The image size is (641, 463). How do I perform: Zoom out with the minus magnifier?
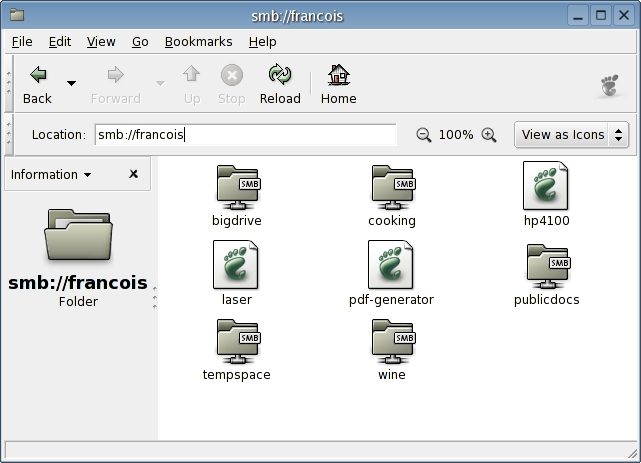(424, 135)
